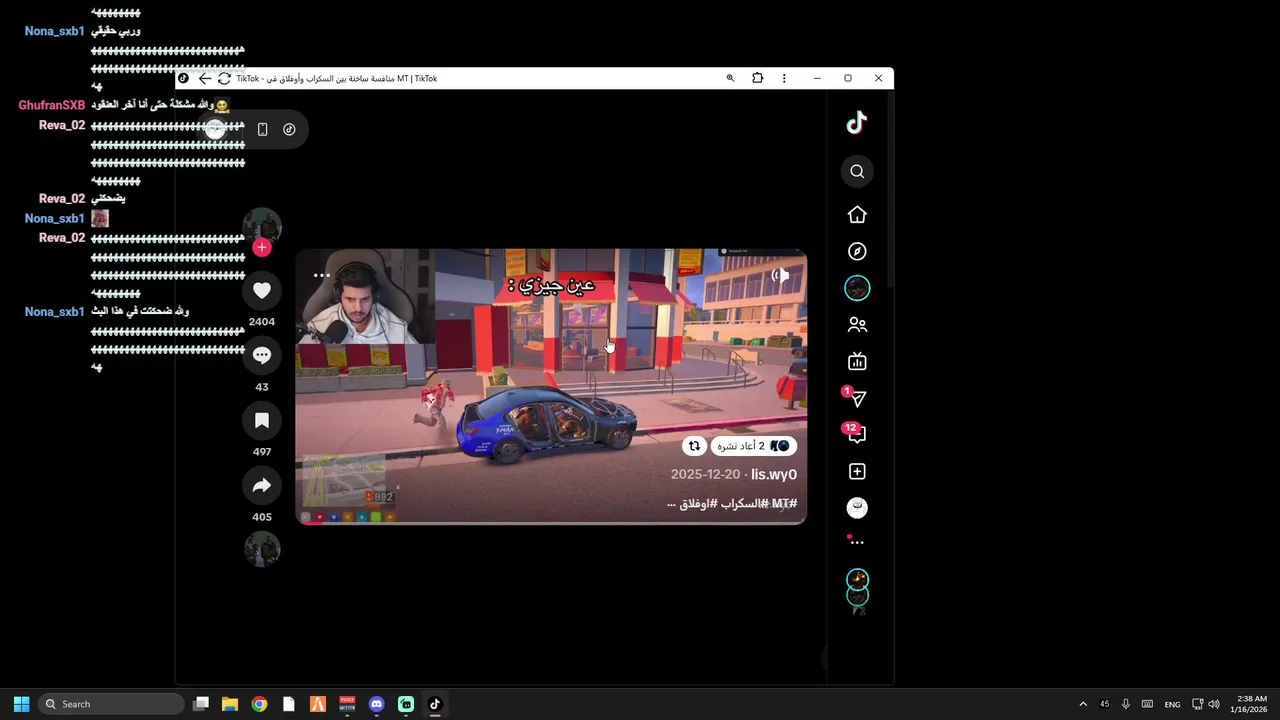1280x720 pixels.
Task: Open the sound disc avatar below share
Action: coord(262,549)
